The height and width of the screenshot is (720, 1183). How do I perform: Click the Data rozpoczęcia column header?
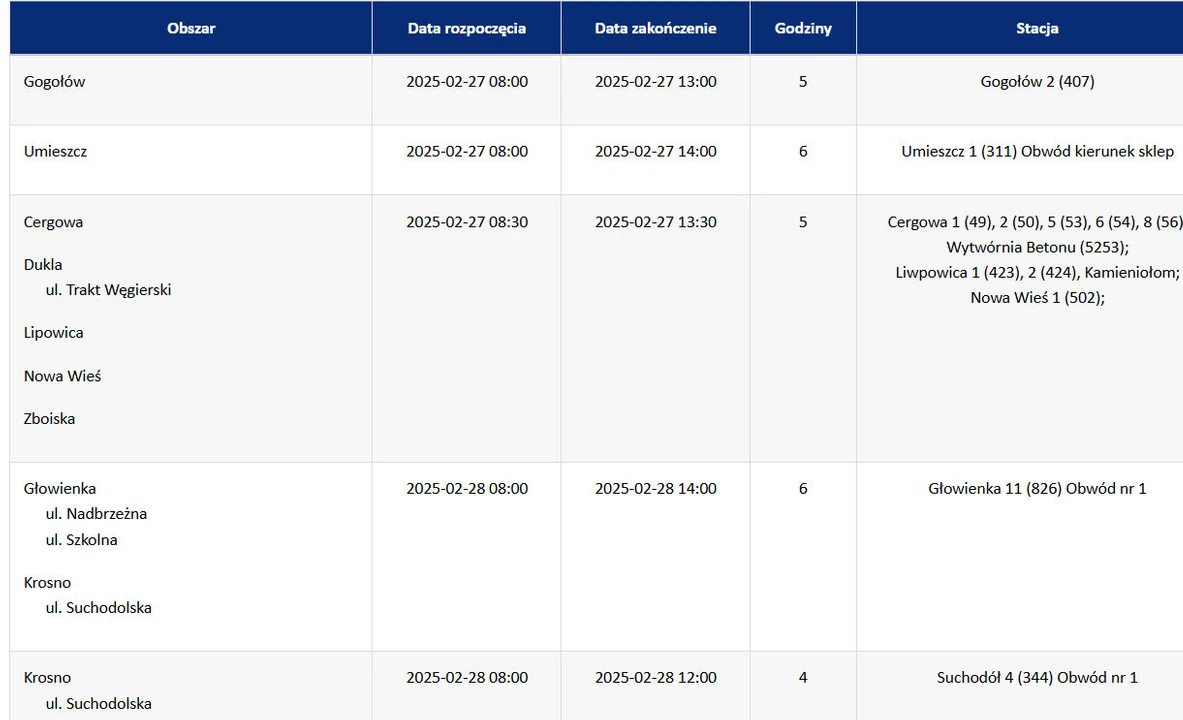pyautogui.click(x=466, y=28)
